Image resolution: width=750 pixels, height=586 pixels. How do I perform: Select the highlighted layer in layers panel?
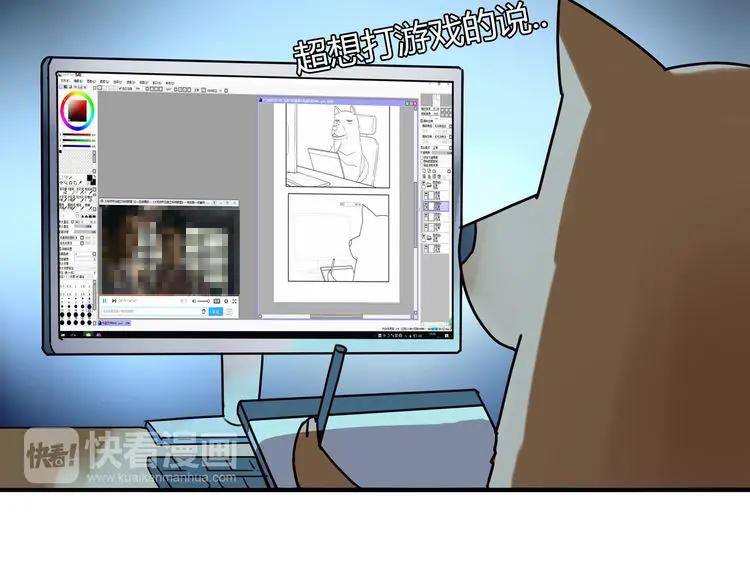click(x=436, y=206)
